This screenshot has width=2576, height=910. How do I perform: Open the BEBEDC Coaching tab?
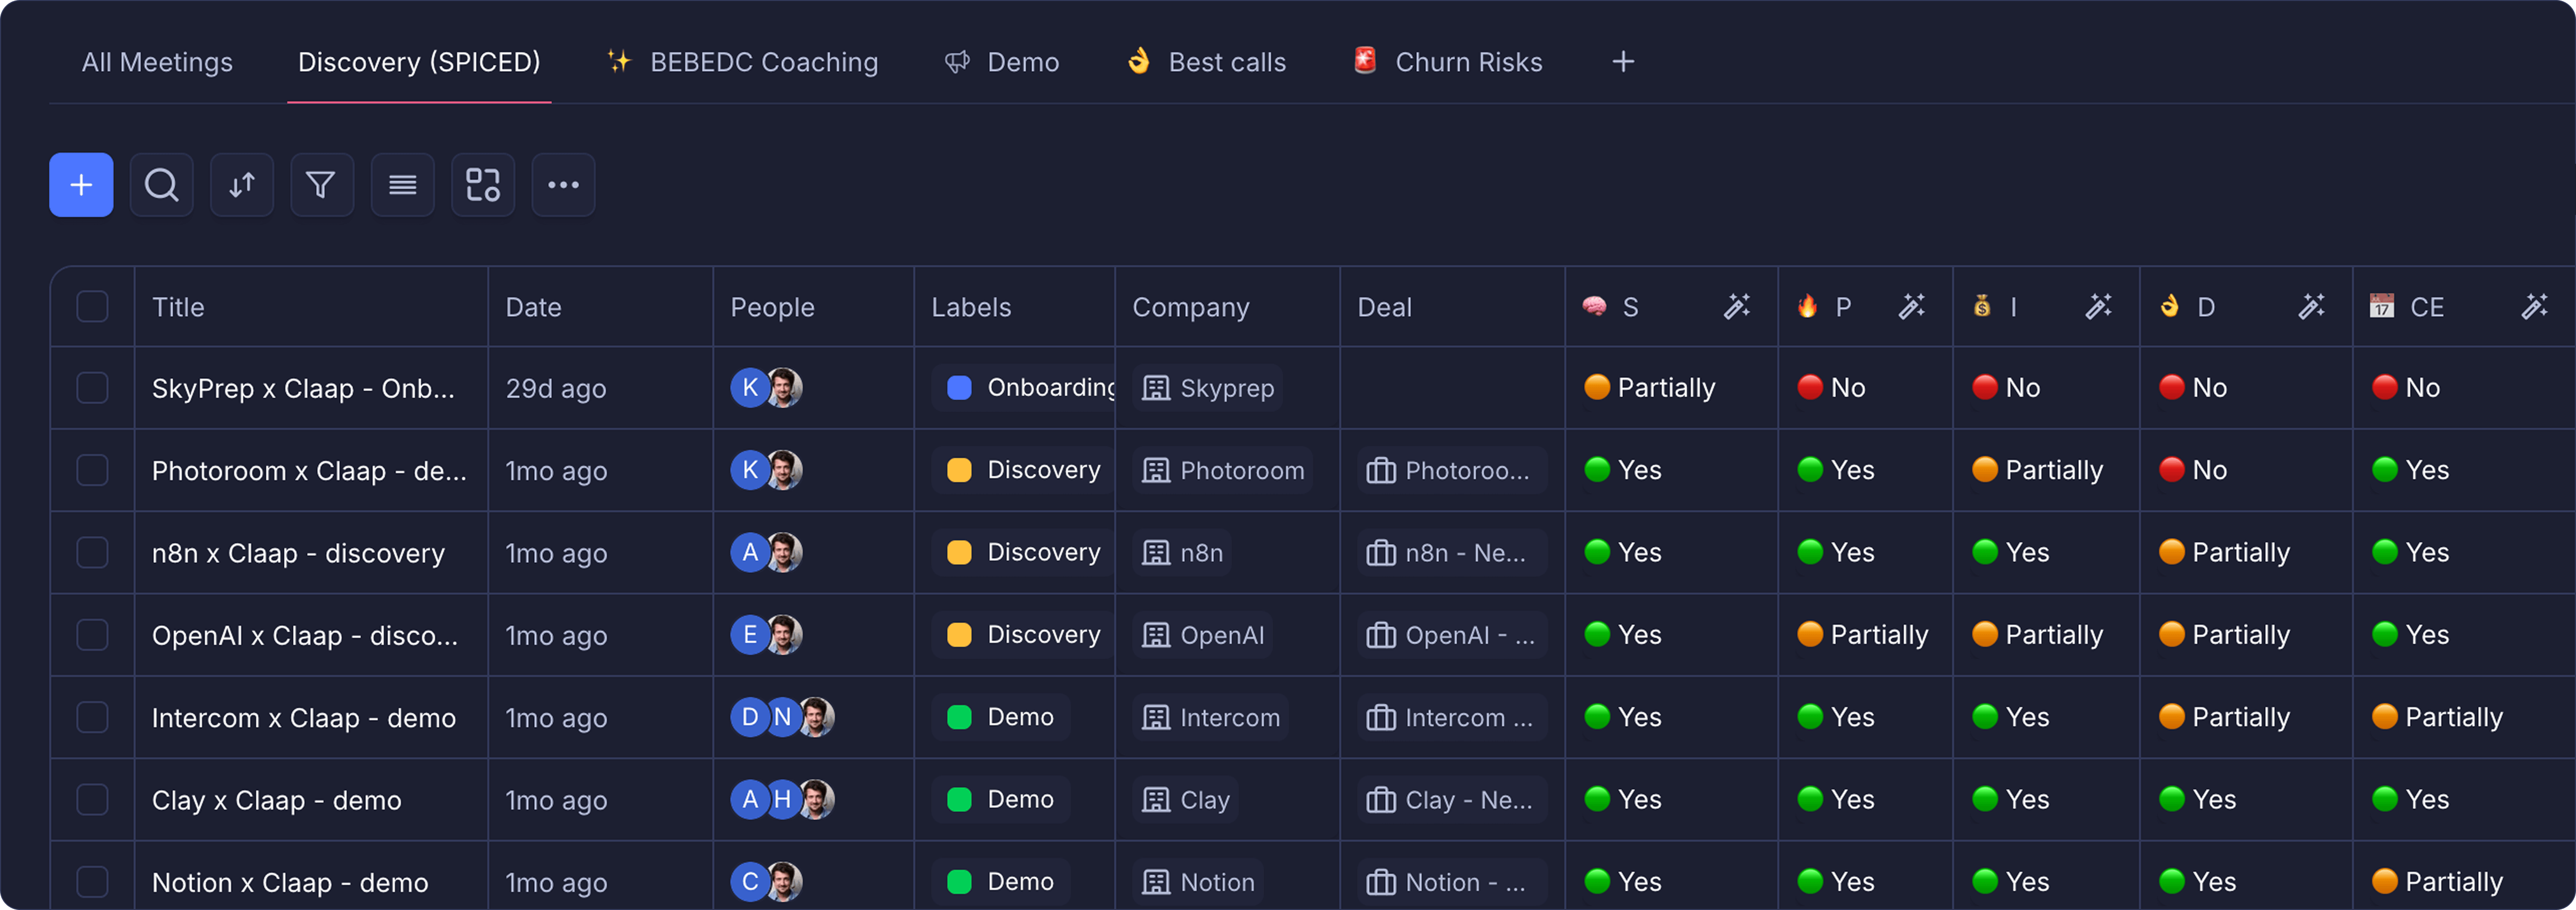[742, 62]
